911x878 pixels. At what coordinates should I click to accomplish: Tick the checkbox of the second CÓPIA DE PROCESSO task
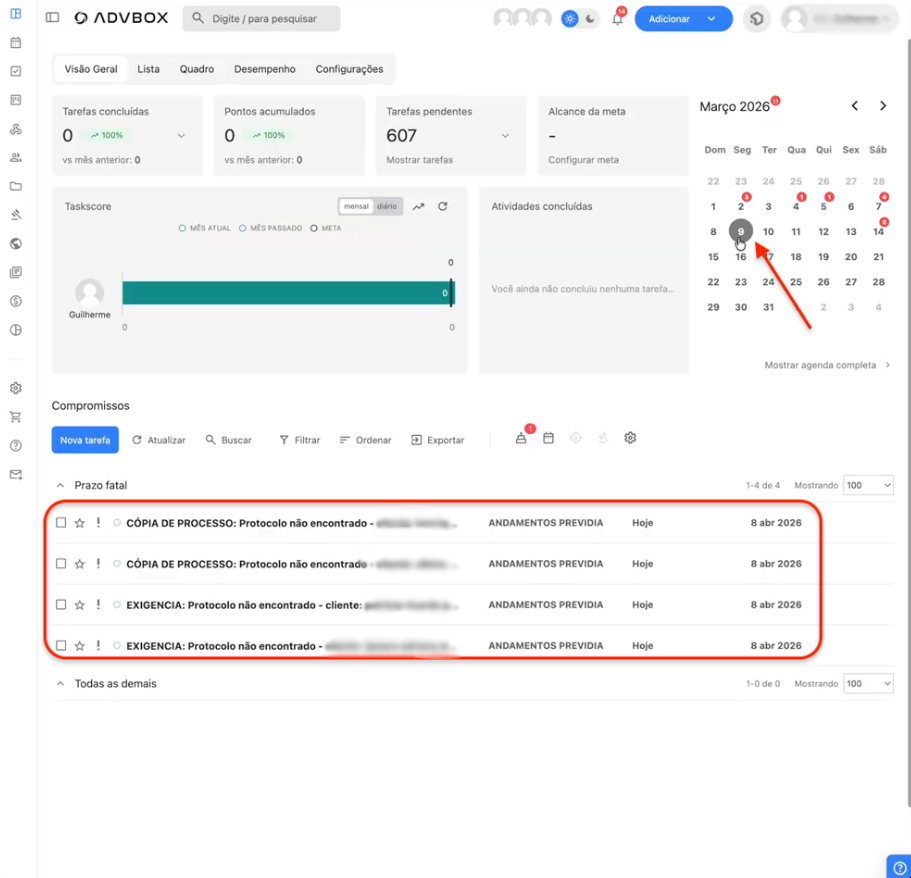coord(61,564)
